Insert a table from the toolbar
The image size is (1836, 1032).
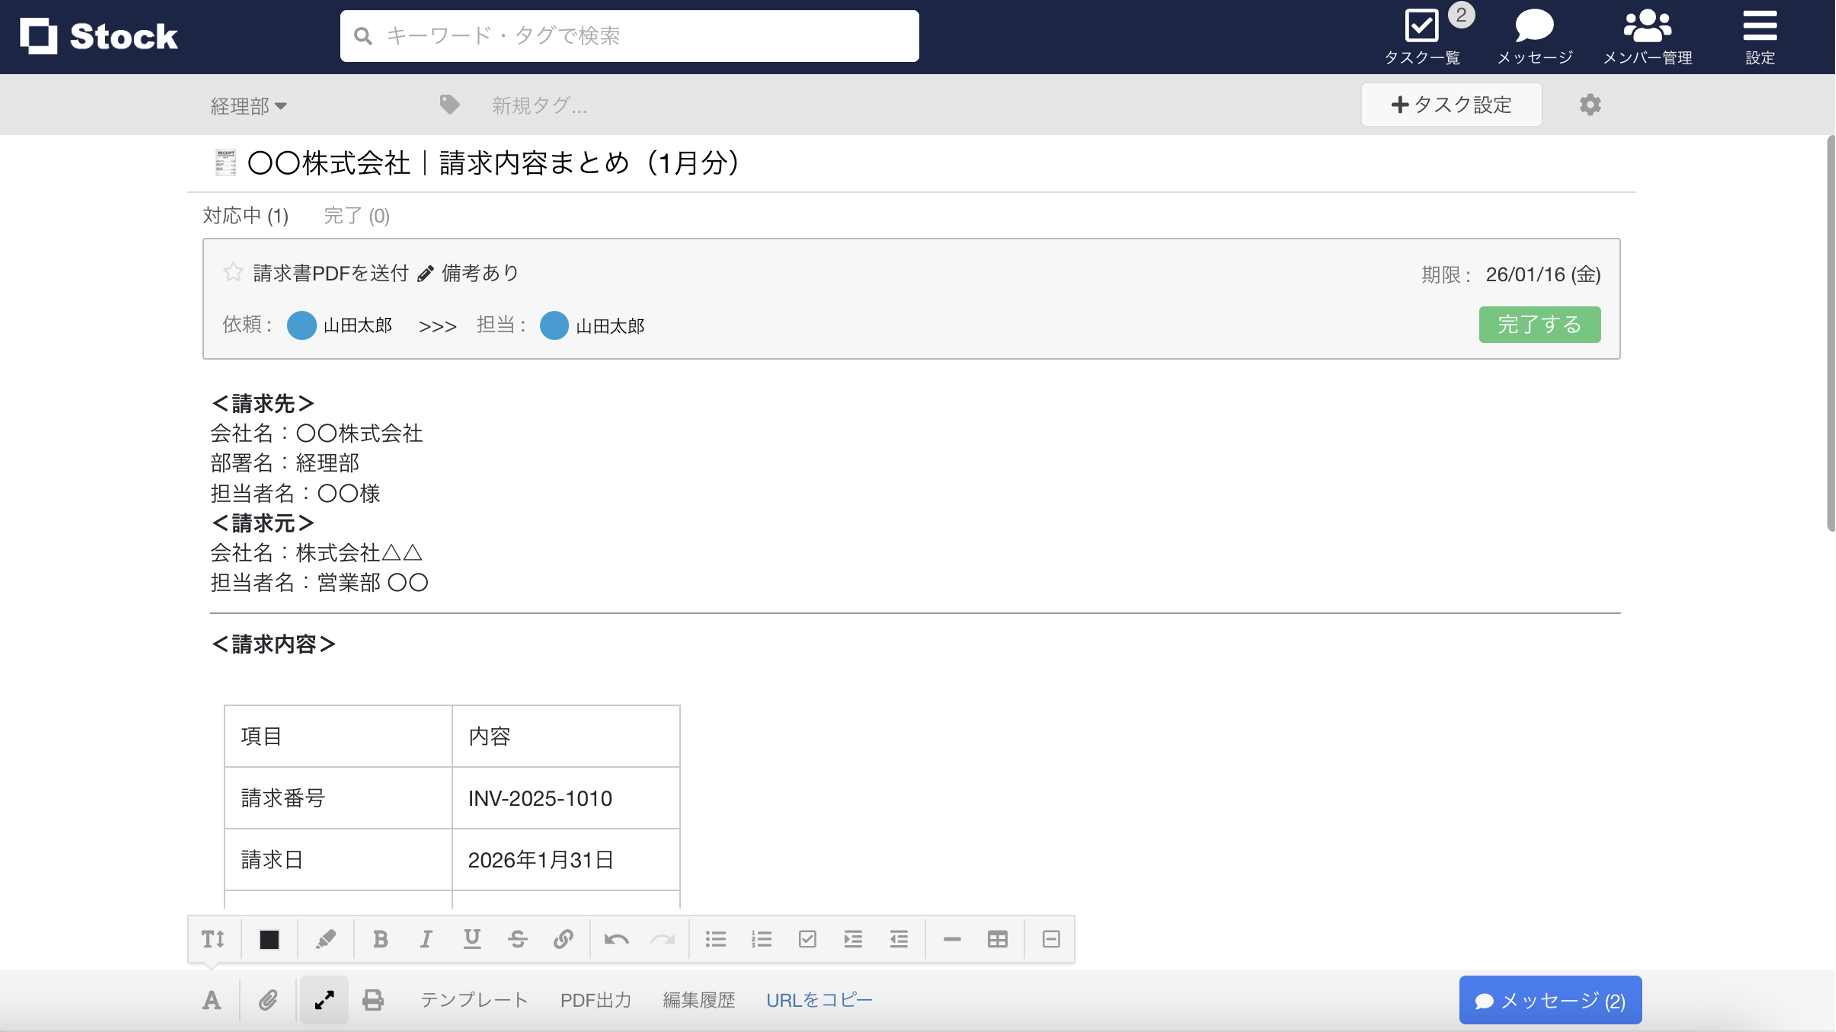(996, 939)
